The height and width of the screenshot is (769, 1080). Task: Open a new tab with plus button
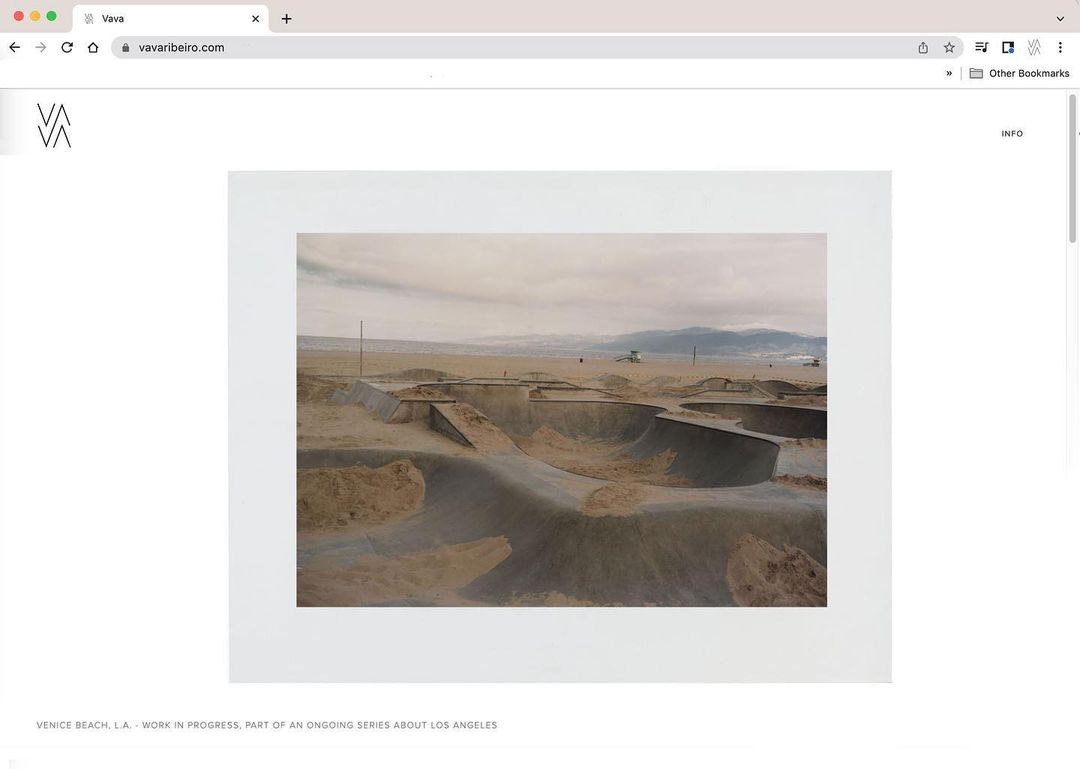point(287,19)
